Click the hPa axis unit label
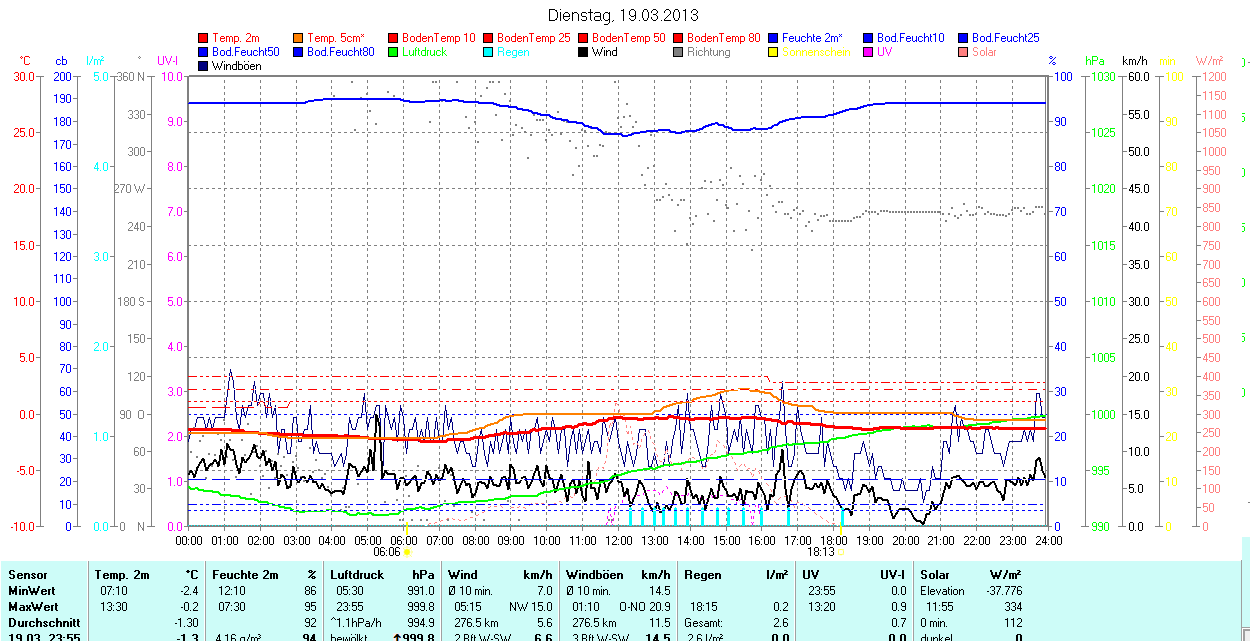 (x=1094, y=62)
